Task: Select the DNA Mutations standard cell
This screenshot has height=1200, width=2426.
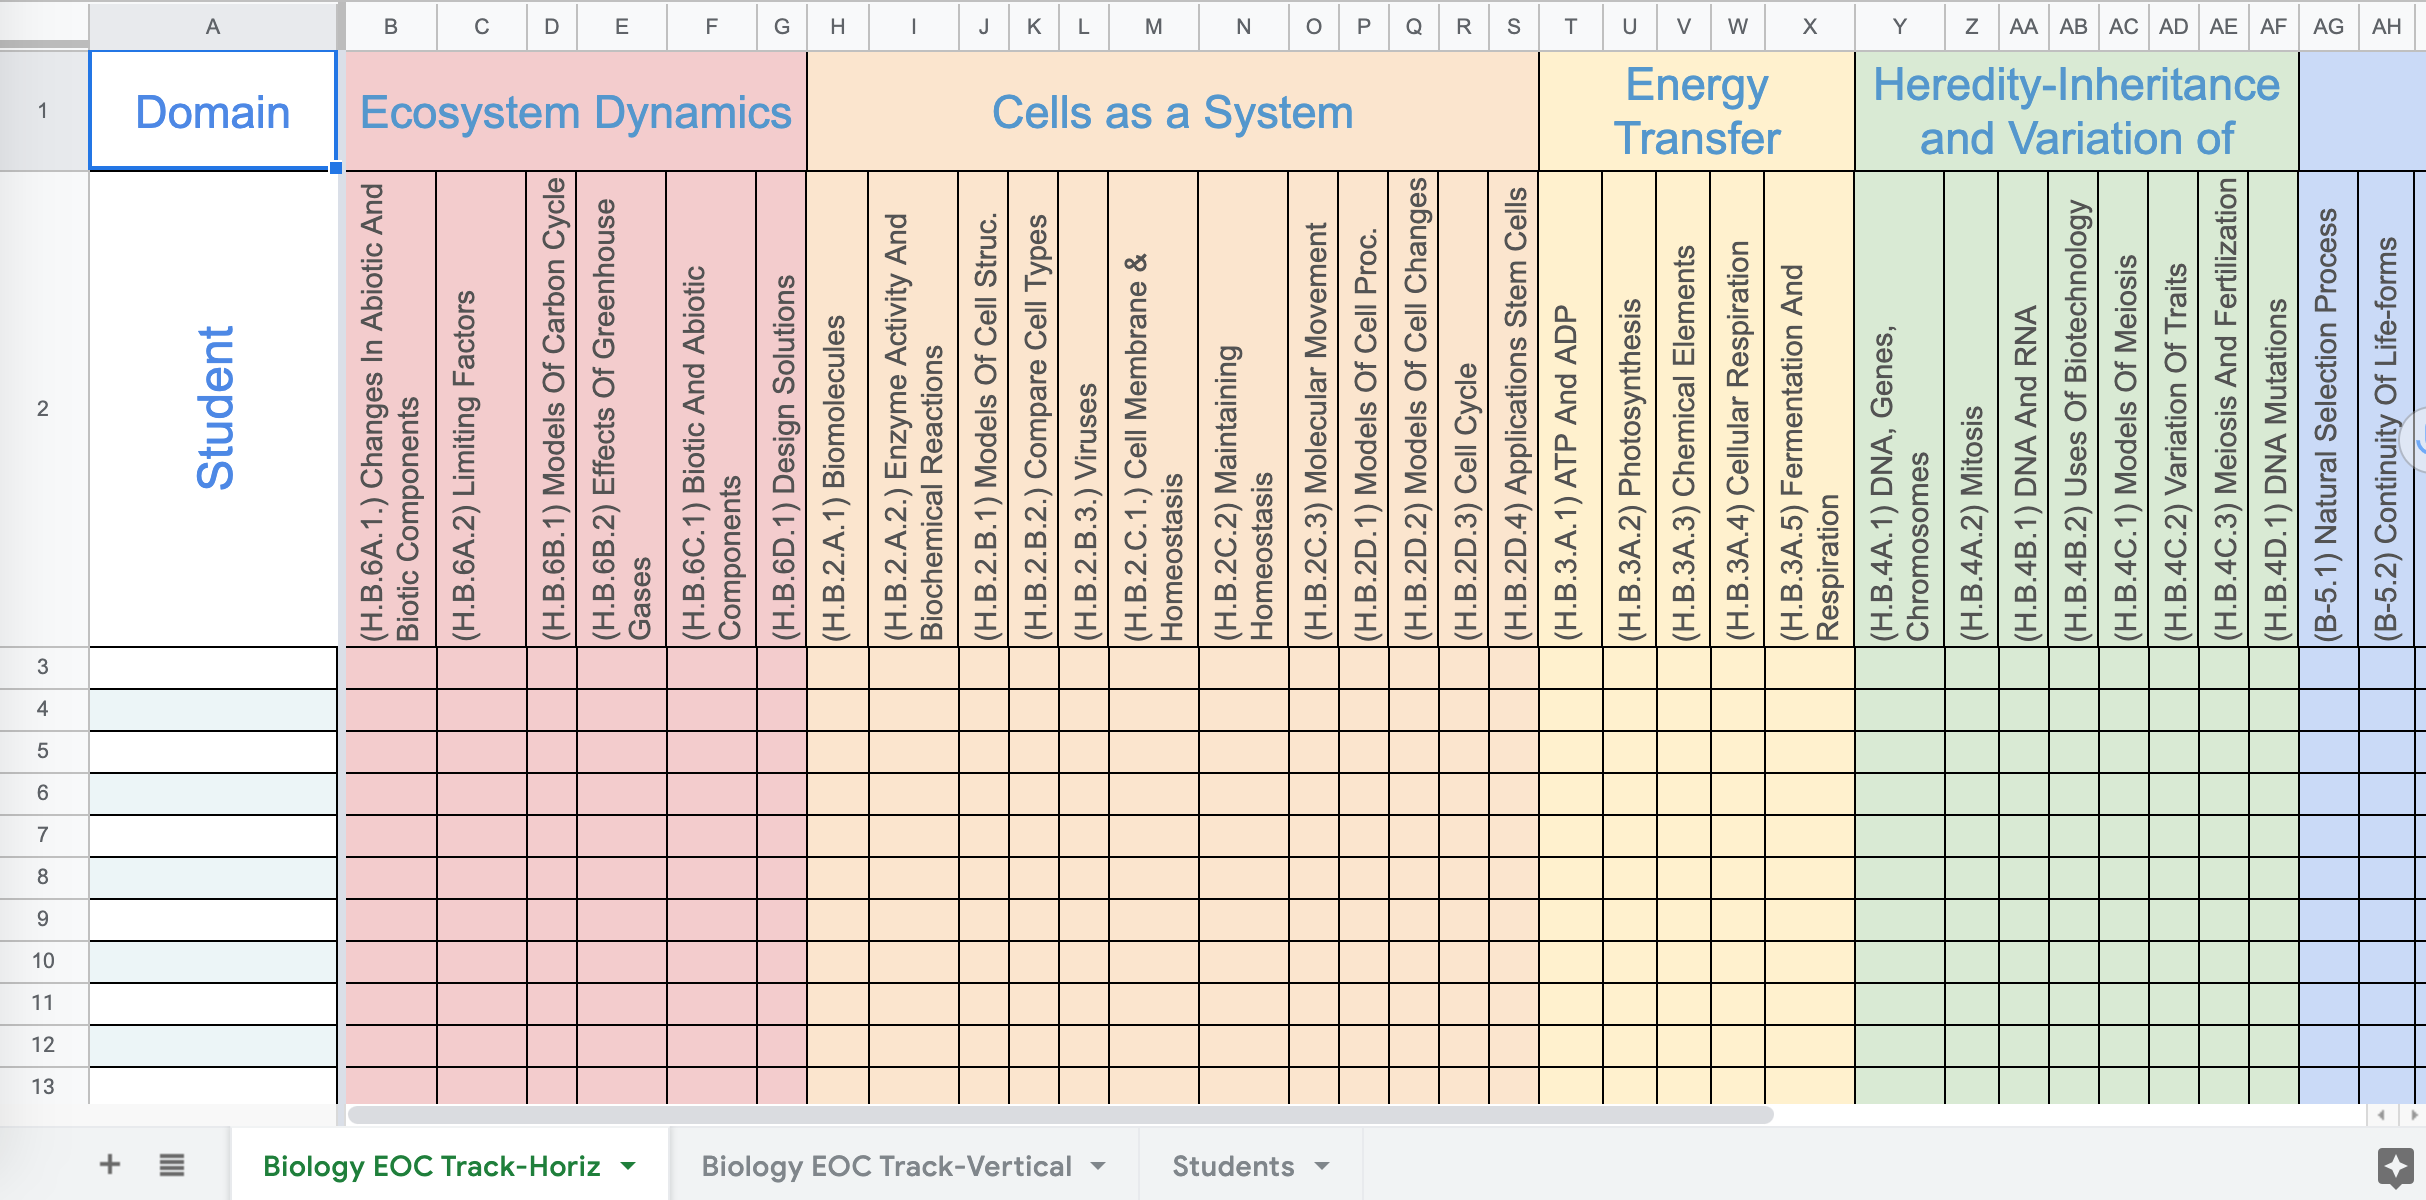Action: [x=2273, y=408]
